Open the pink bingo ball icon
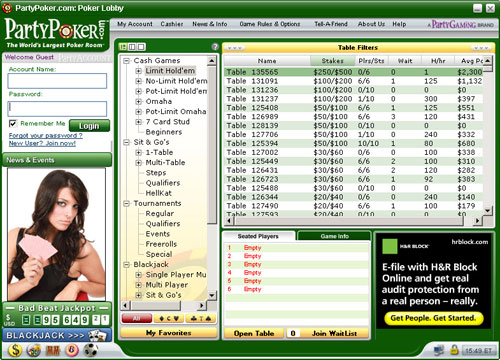The height and width of the screenshot is (360, 500). [72, 350]
